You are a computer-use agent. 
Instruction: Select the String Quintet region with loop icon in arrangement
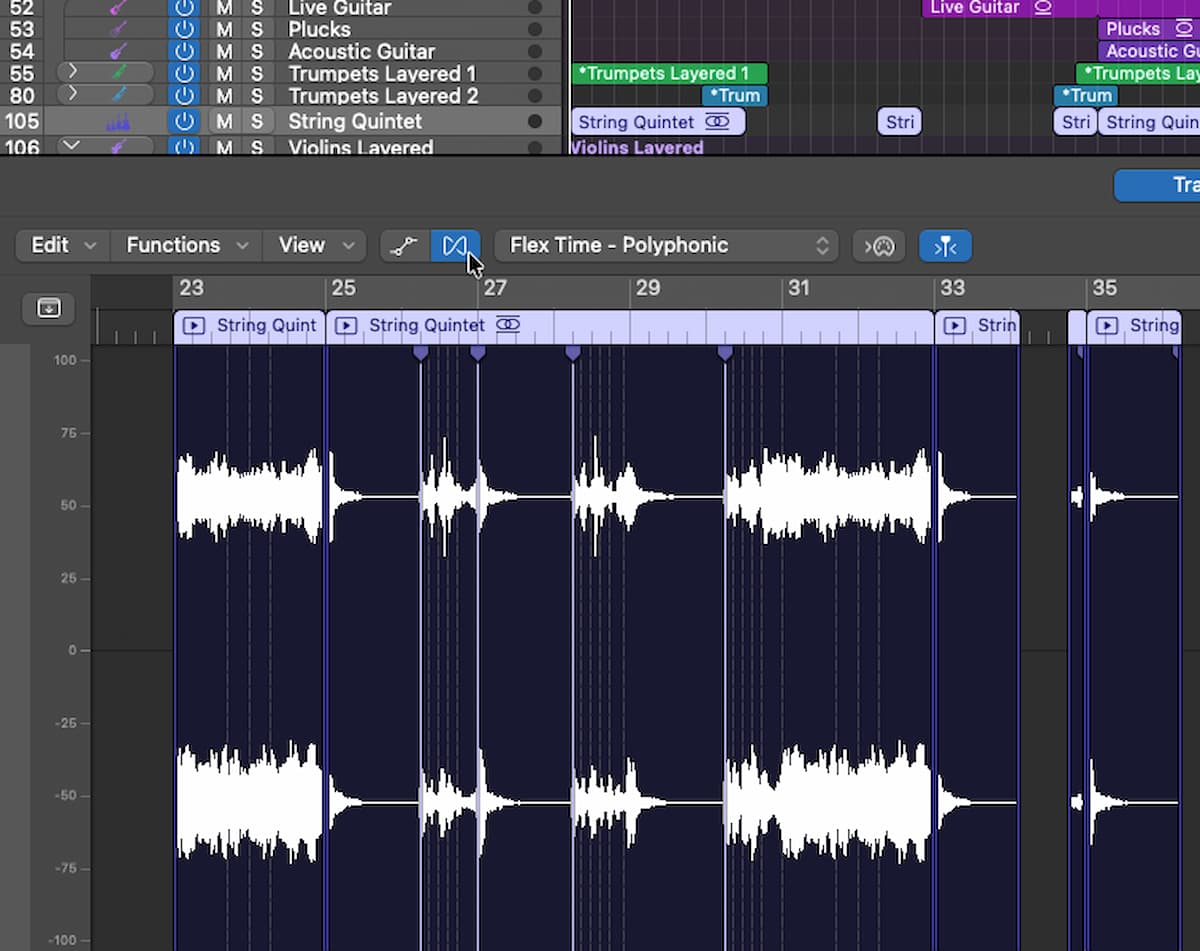point(657,122)
